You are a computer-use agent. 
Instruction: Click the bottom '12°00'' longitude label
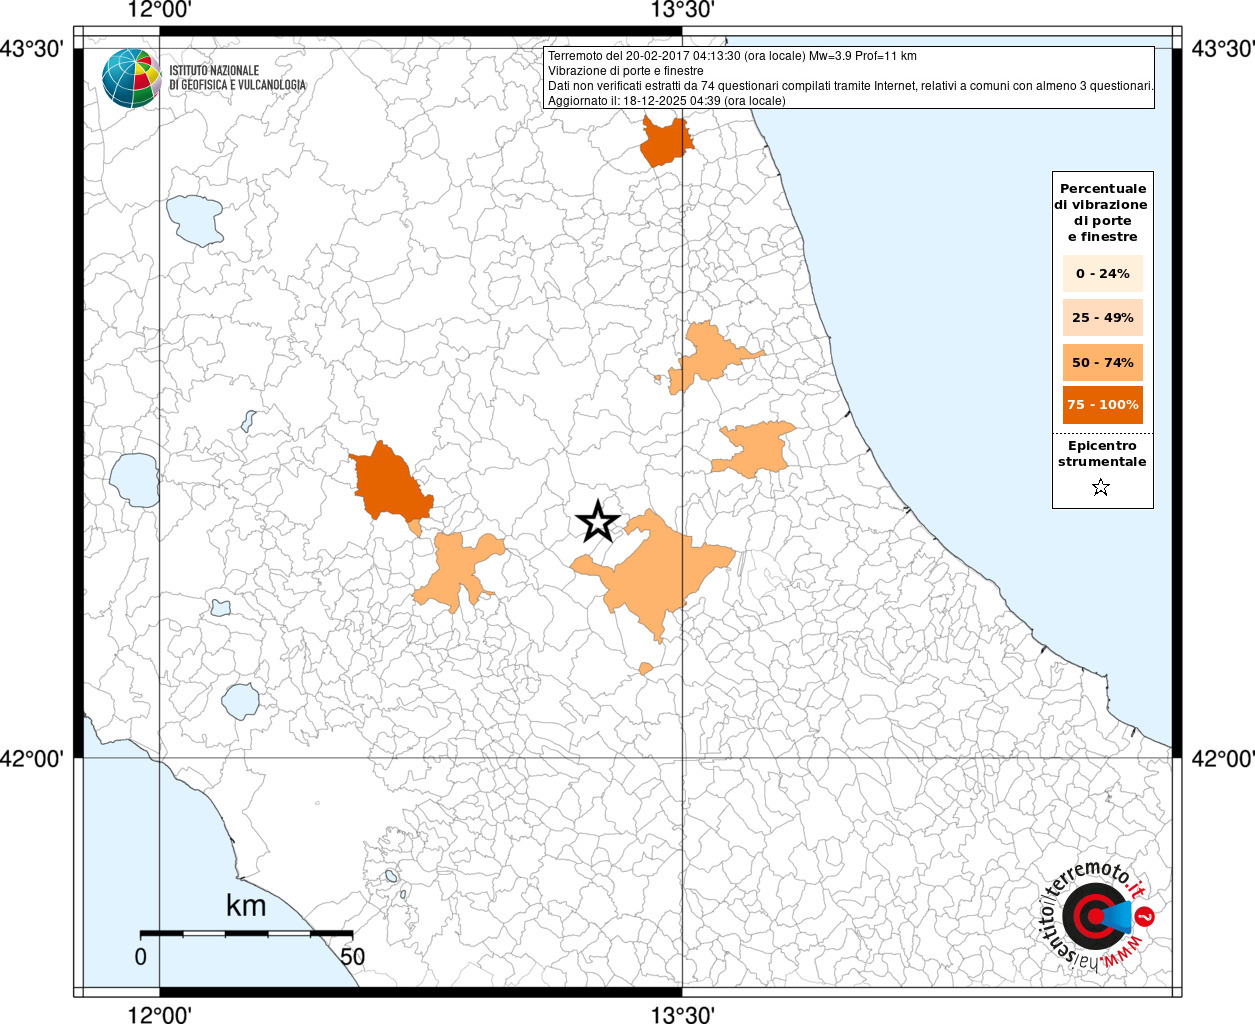[160, 1014]
